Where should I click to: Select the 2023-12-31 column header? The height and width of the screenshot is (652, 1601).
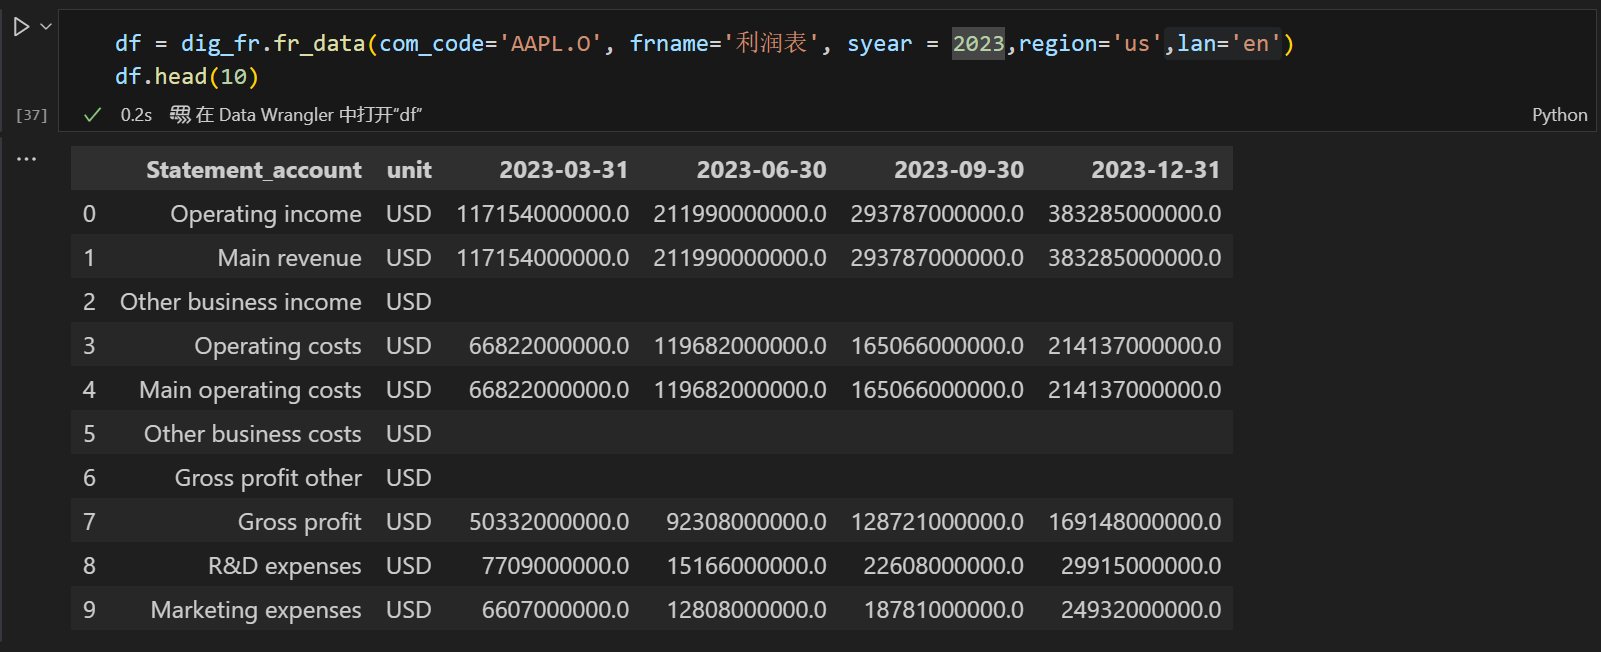[x=1155, y=170]
